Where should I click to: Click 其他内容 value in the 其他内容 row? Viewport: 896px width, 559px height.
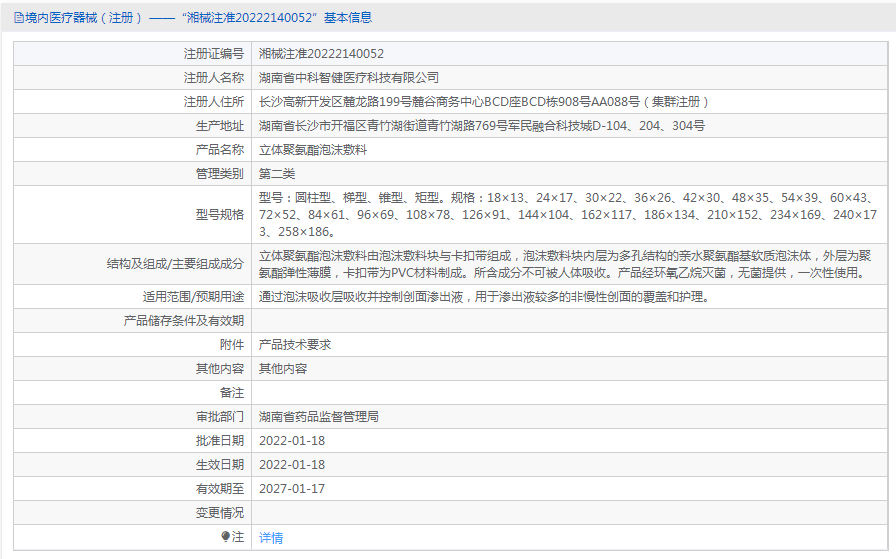tap(283, 369)
